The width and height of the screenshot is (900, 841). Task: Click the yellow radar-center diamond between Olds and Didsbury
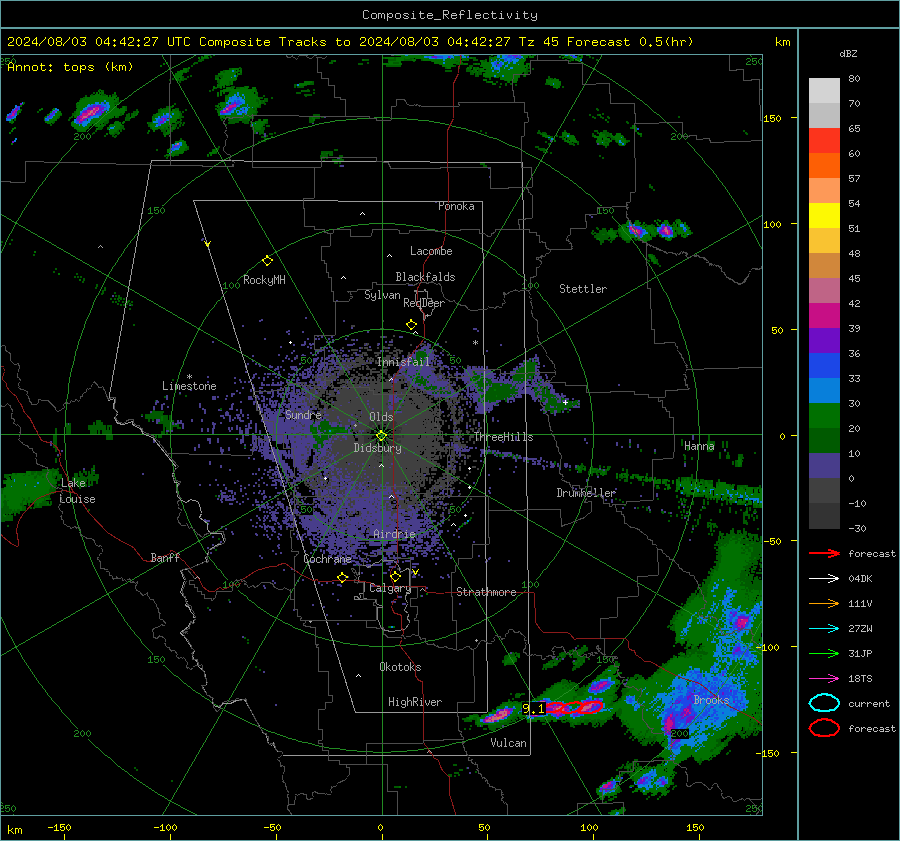coord(381,436)
